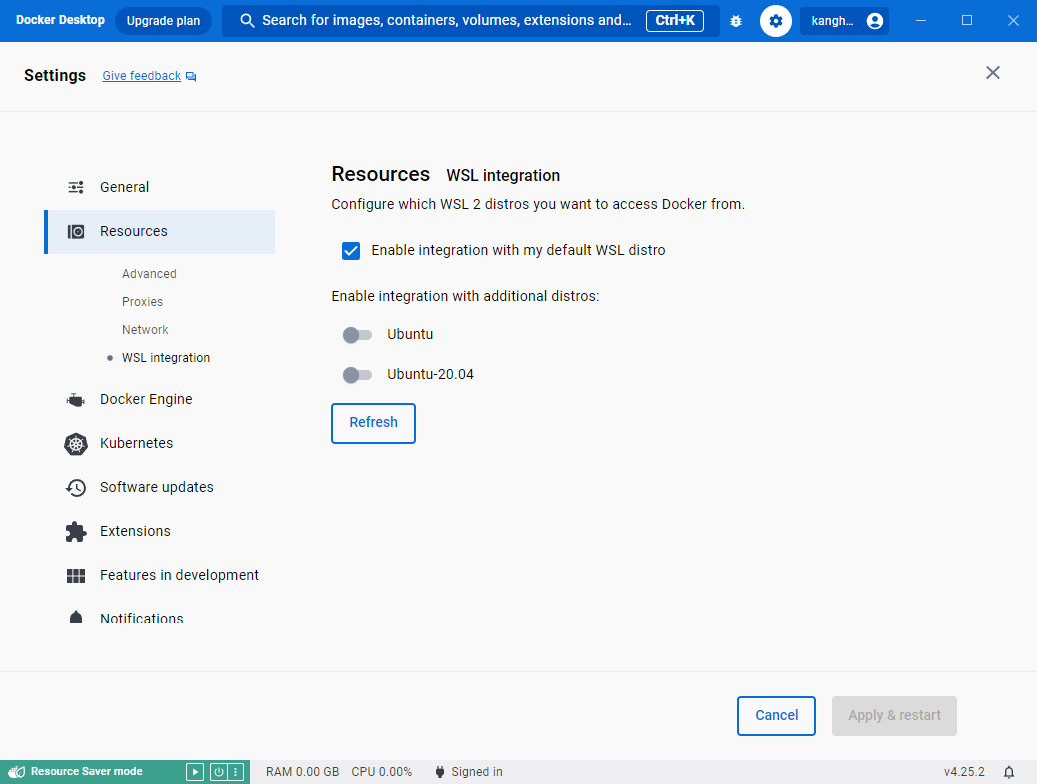The height and width of the screenshot is (784, 1037).
Task: Click the Features in development grid icon
Action: tap(76, 576)
